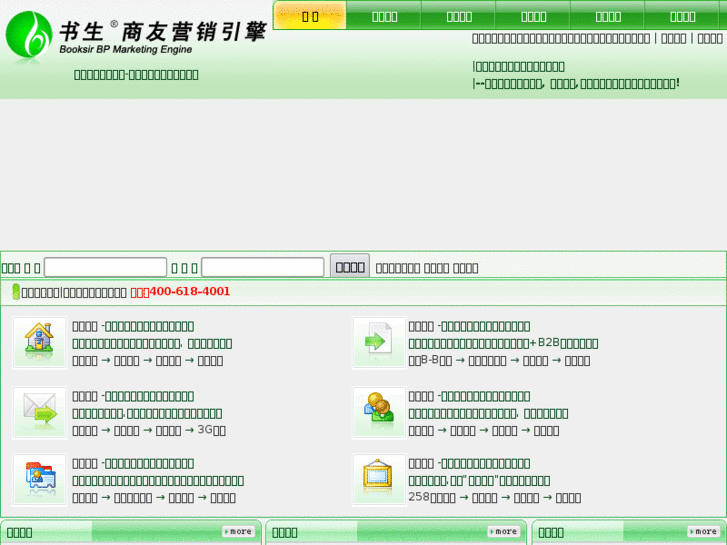Open the two-people users icon

click(x=379, y=412)
